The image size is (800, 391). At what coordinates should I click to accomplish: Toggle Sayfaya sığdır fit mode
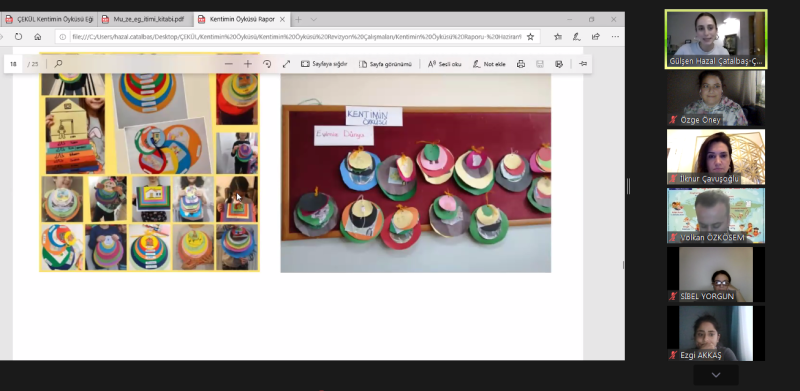(324, 64)
